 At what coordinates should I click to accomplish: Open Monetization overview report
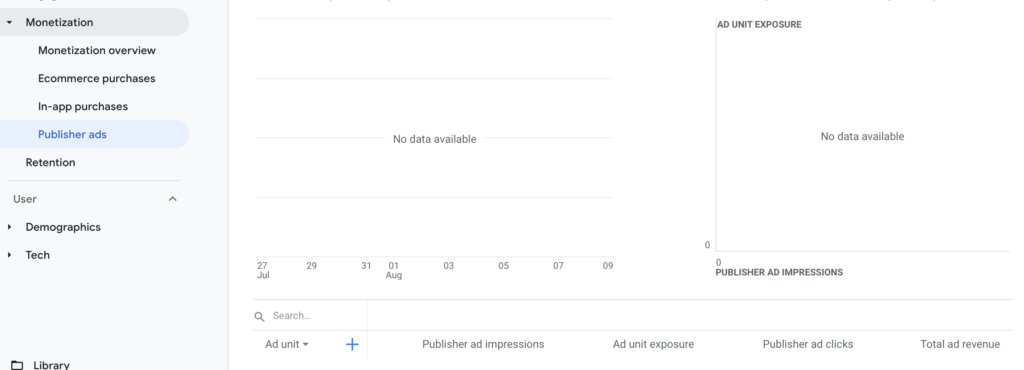point(97,50)
